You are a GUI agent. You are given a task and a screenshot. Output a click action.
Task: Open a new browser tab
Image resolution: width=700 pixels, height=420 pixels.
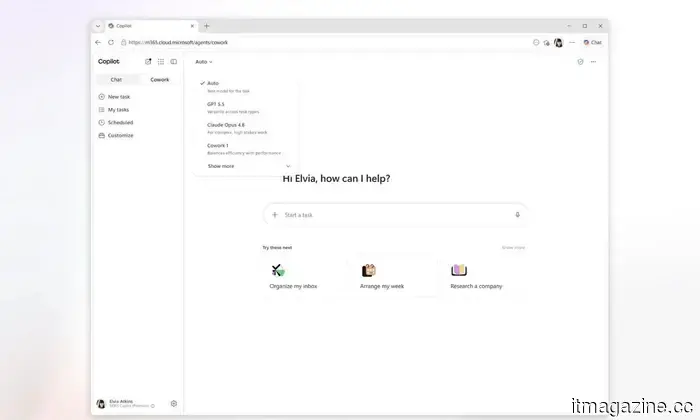206,26
